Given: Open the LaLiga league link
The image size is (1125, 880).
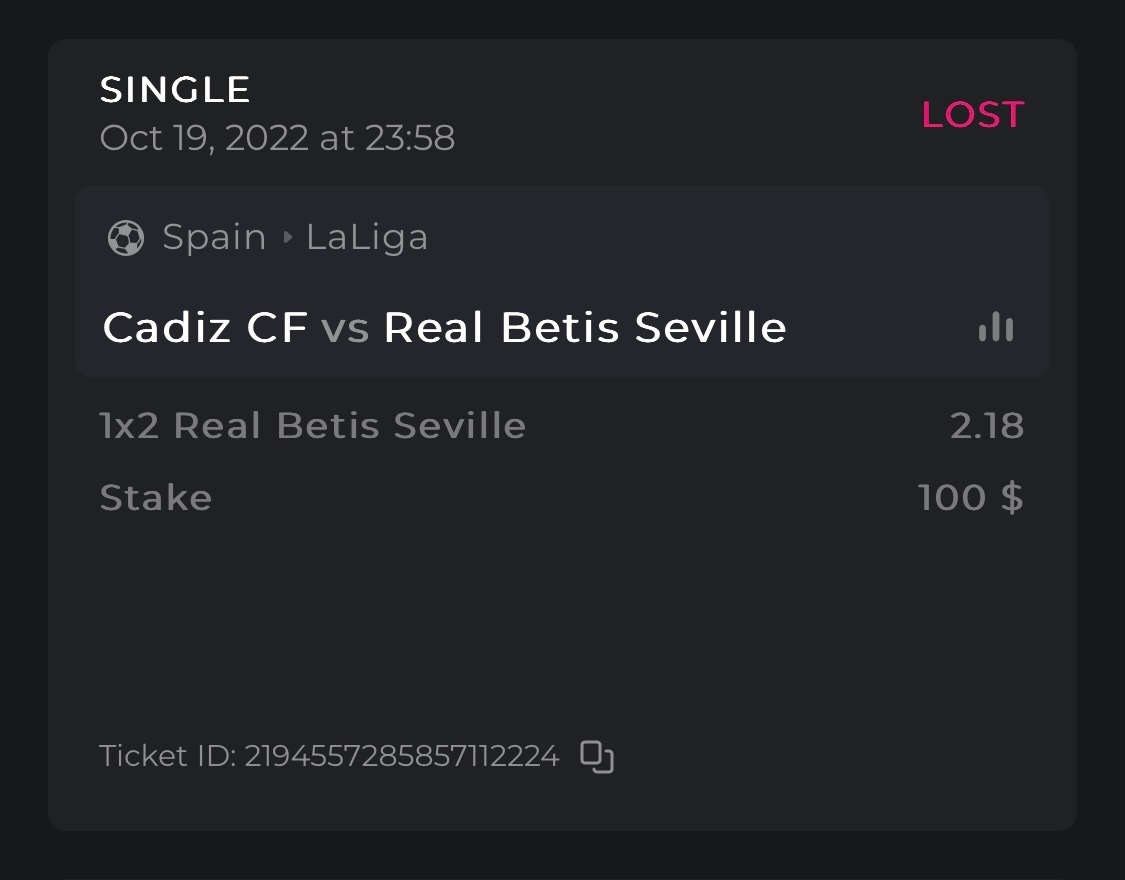Looking at the screenshot, I should coord(367,238).
